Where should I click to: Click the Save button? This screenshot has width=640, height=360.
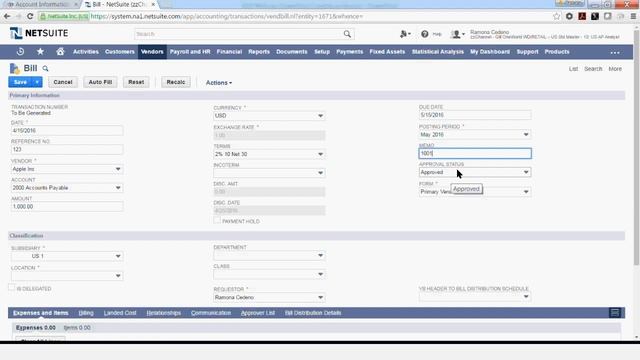(20, 82)
